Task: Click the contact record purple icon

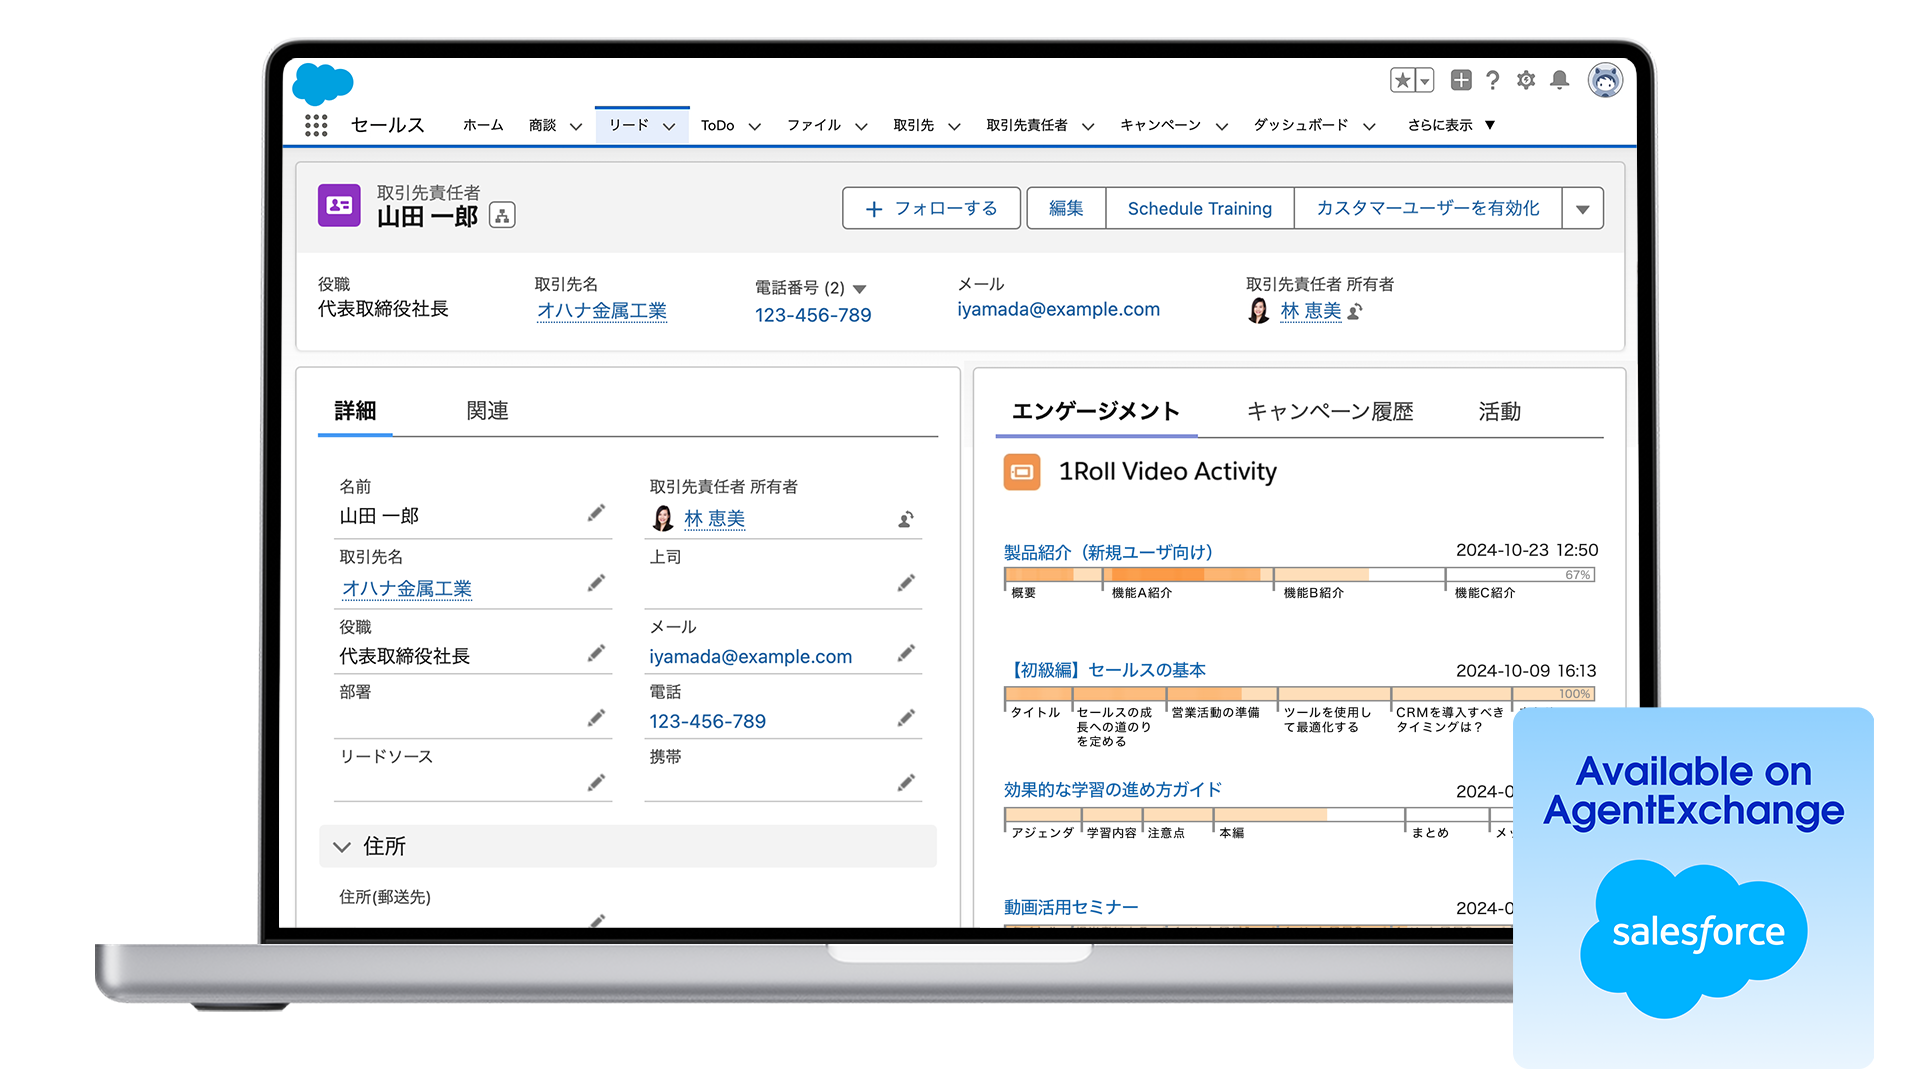Action: coord(339,205)
